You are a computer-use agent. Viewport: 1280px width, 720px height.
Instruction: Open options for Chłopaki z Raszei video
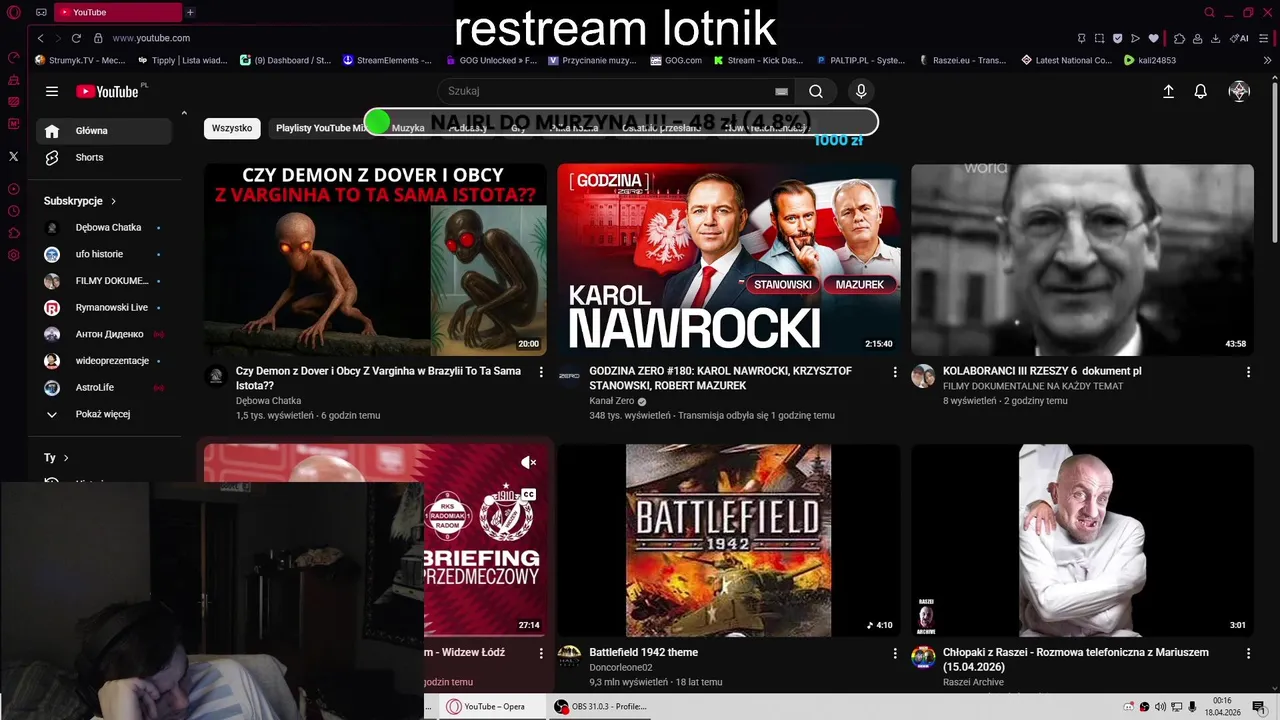[1248, 653]
